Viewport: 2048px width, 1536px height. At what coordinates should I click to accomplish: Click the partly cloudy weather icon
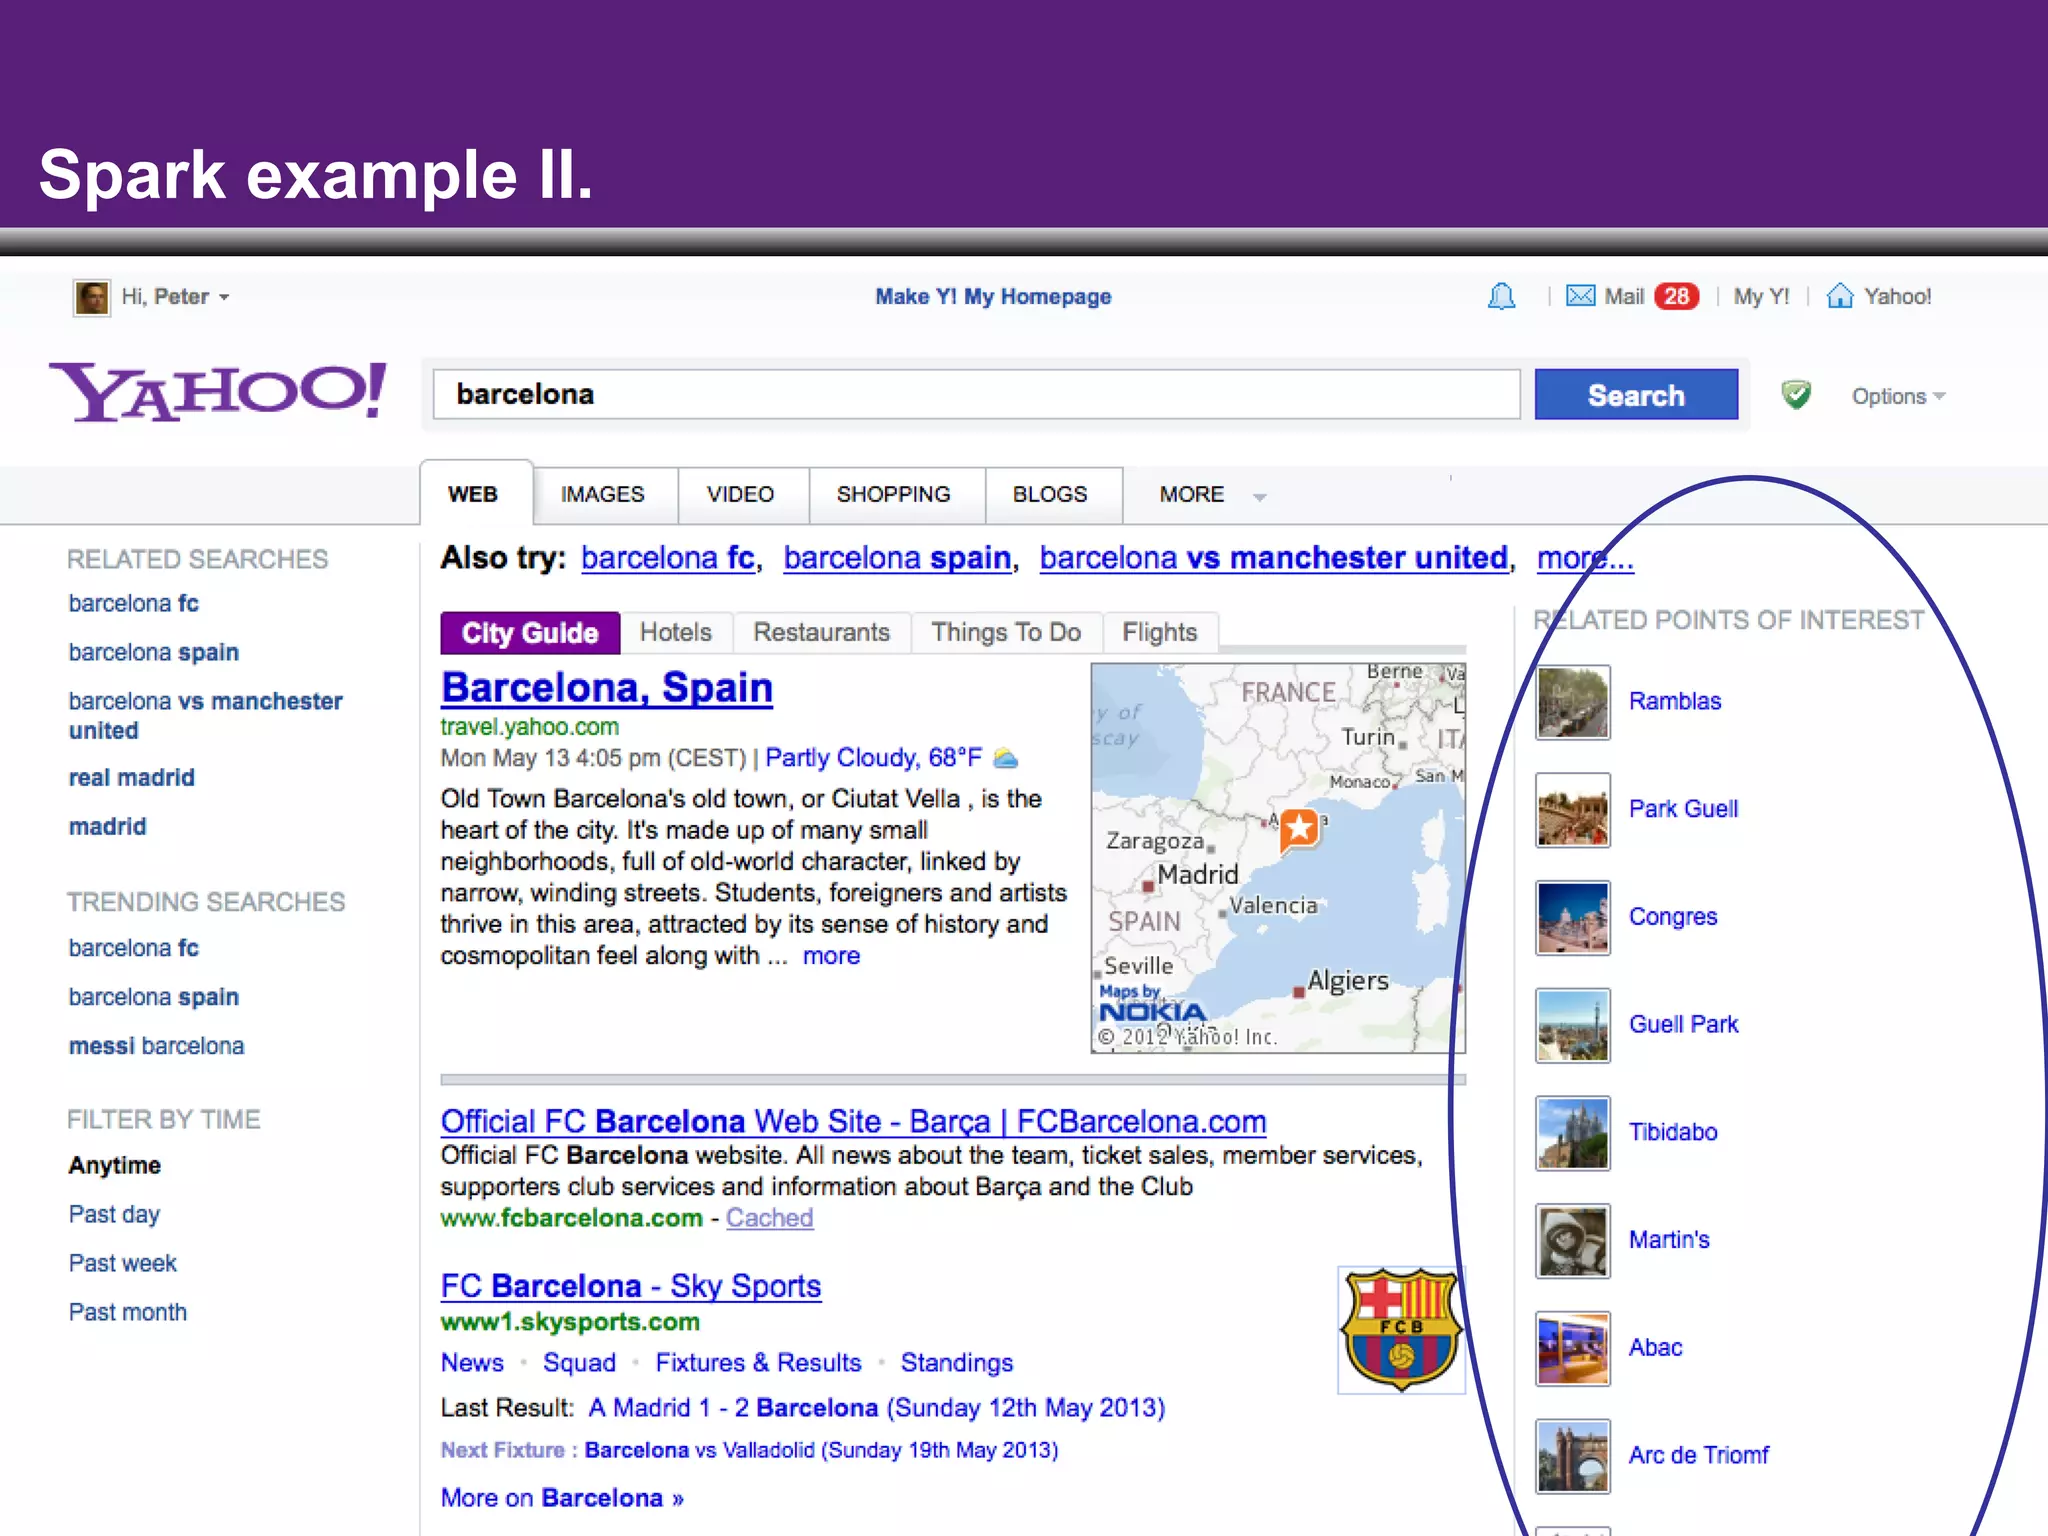1006,759
